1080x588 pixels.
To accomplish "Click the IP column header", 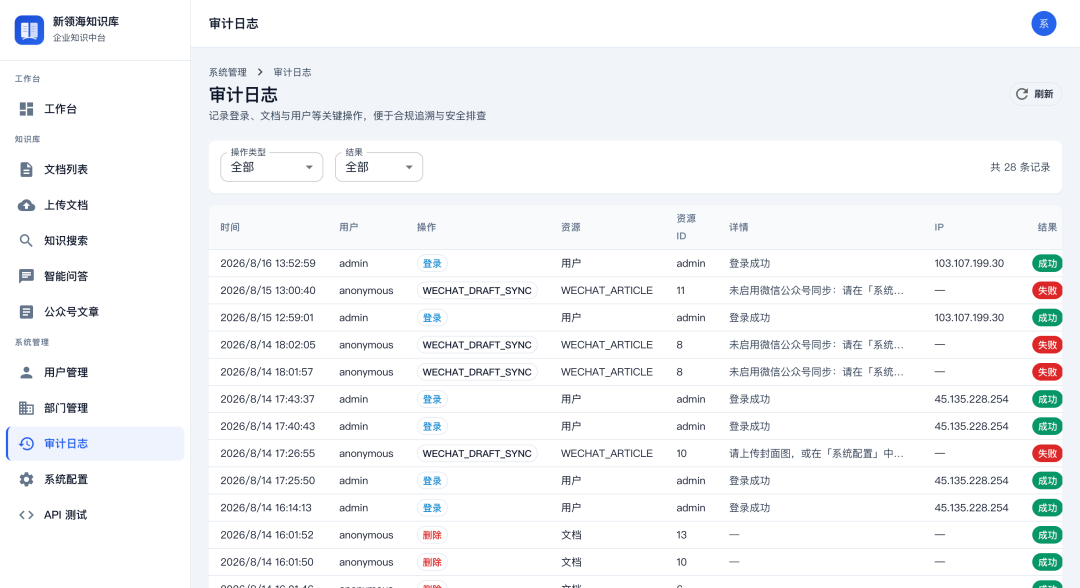I will tap(939, 227).
